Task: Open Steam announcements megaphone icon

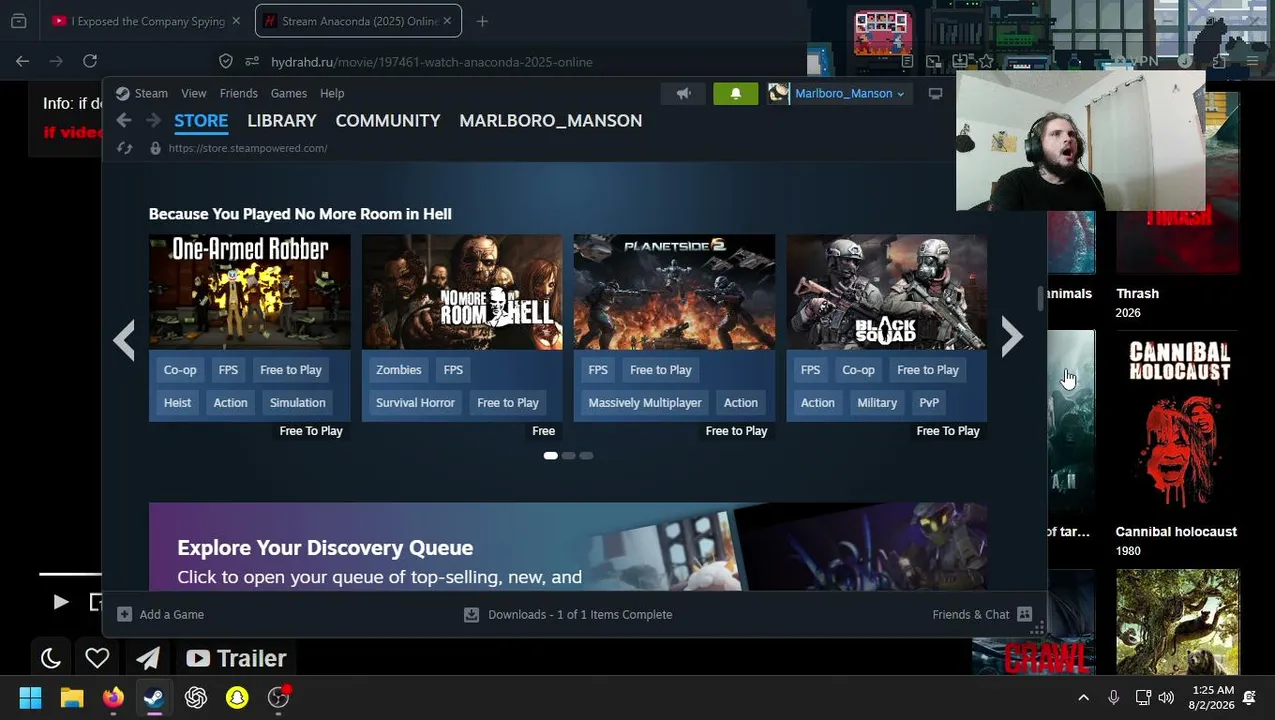Action: 683,93
